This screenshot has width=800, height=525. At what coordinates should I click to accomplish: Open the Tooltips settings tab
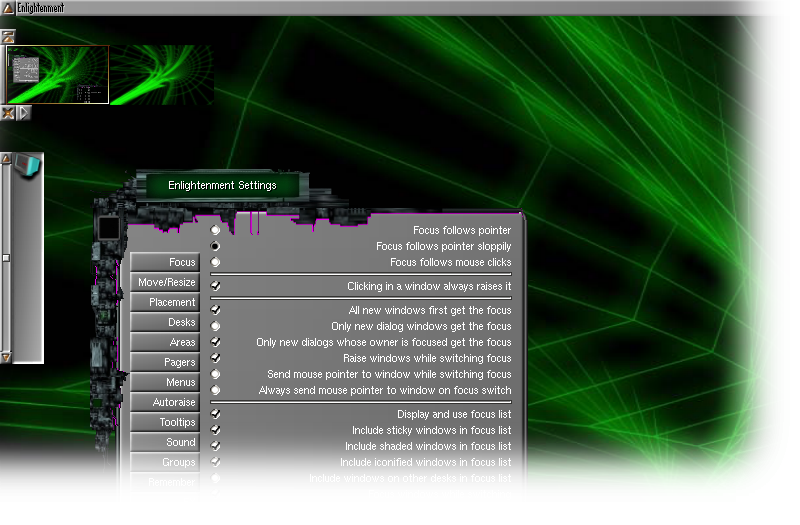click(x=165, y=422)
